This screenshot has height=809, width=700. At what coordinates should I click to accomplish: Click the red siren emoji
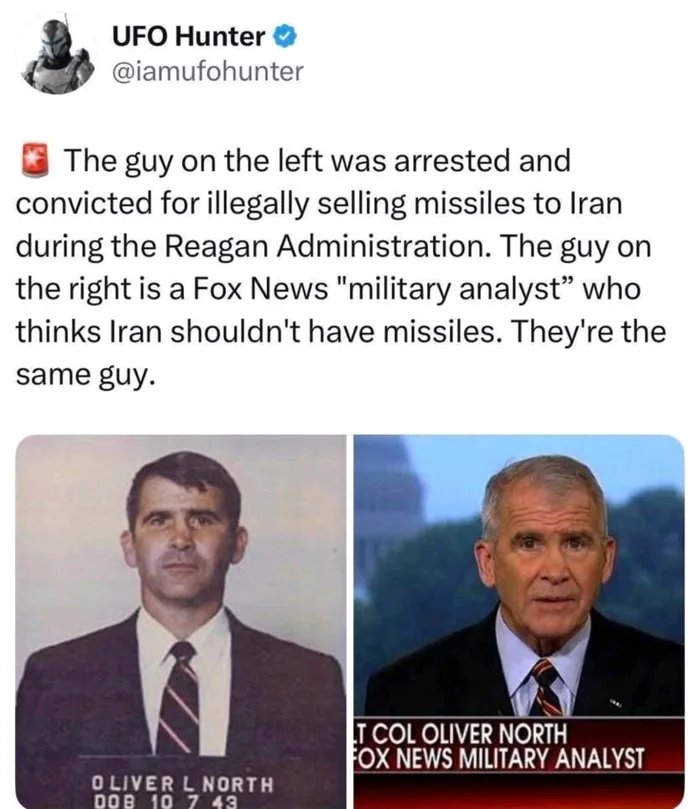pos(37,159)
